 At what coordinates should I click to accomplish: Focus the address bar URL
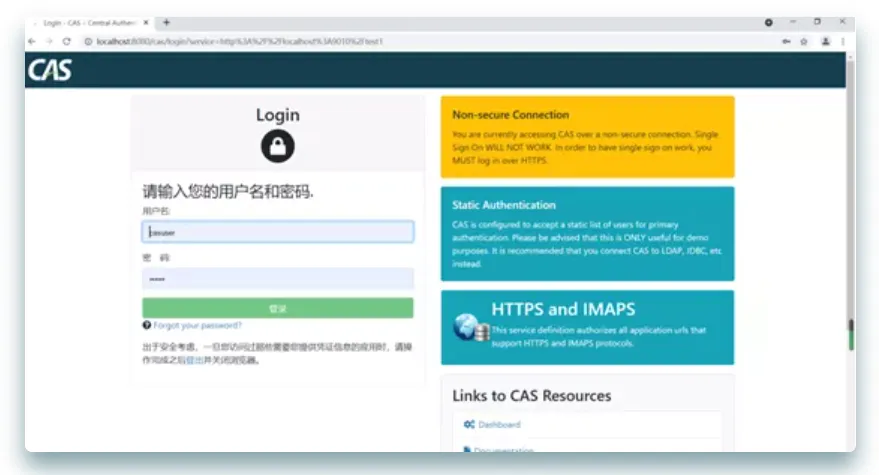point(240,41)
